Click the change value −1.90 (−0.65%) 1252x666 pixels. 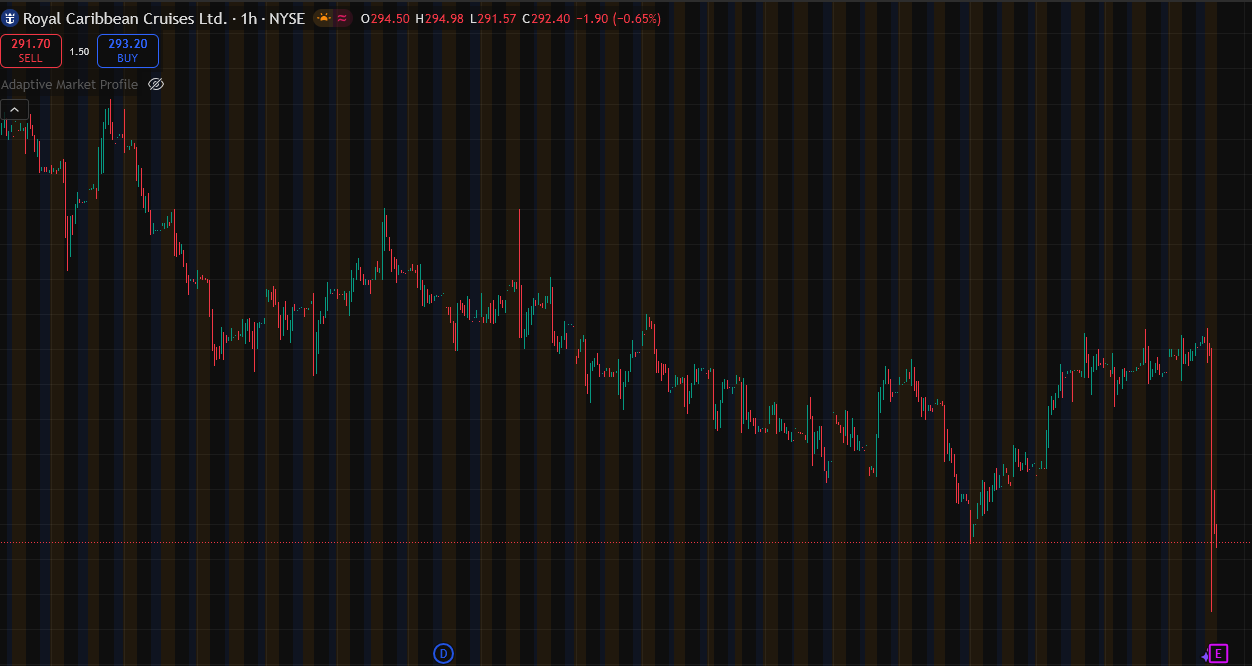coord(618,18)
